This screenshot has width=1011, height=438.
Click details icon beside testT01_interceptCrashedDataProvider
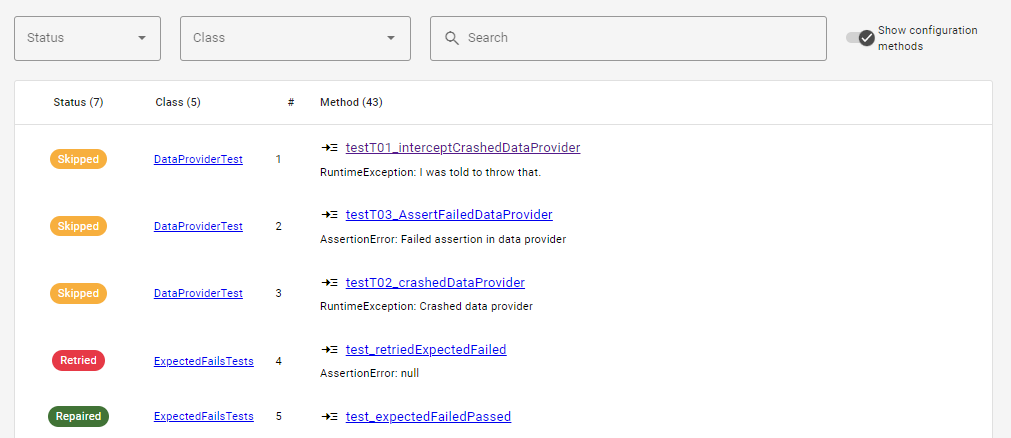pyautogui.click(x=329, y=148)
